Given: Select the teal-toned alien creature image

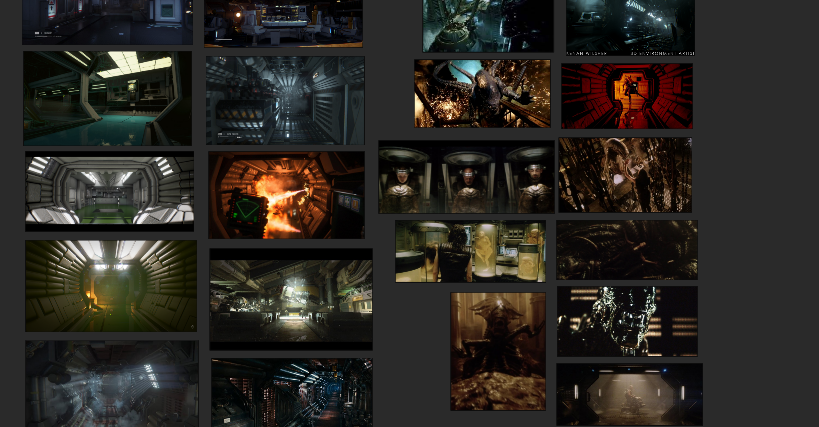Looking at the screenshot, I should coord(488,26).
